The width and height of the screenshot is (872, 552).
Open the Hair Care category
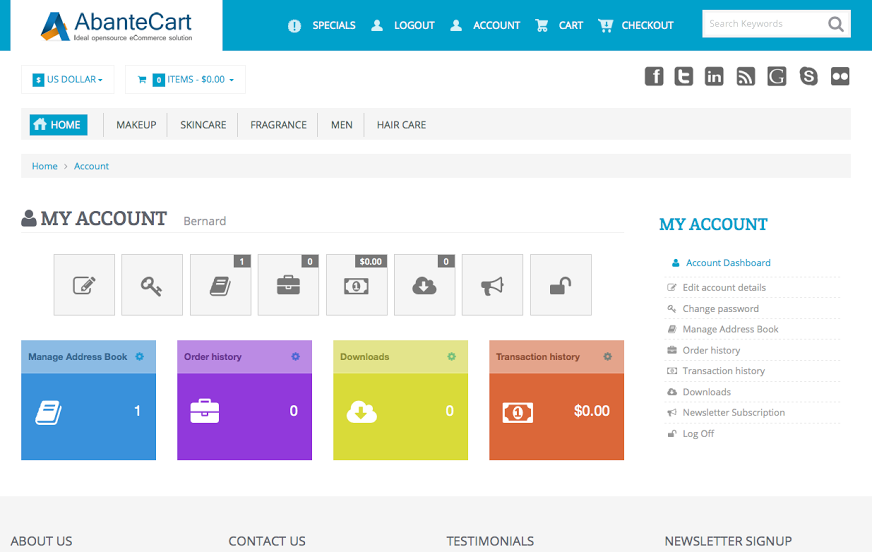pos(402,125)
